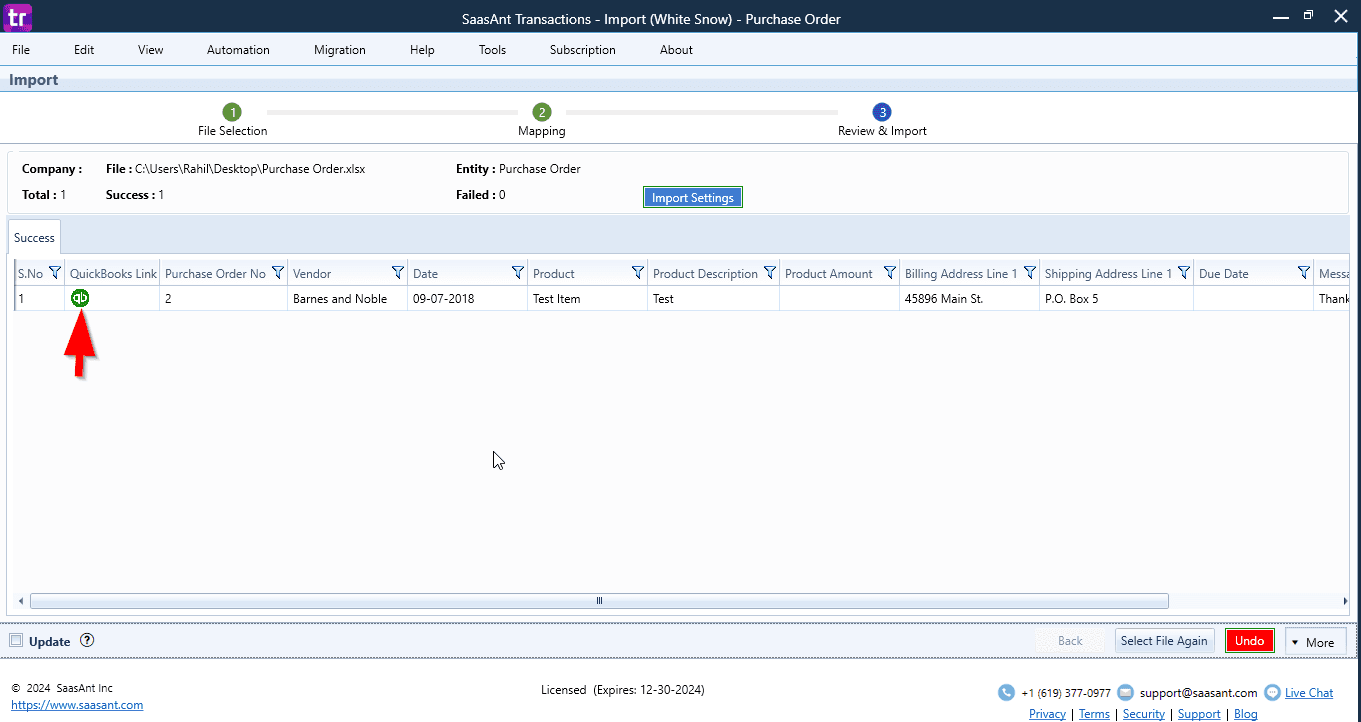Click the '+1 (619) 377-0977' phone number
Screen dimensions: 1361x722
[x=1065, y=692]
